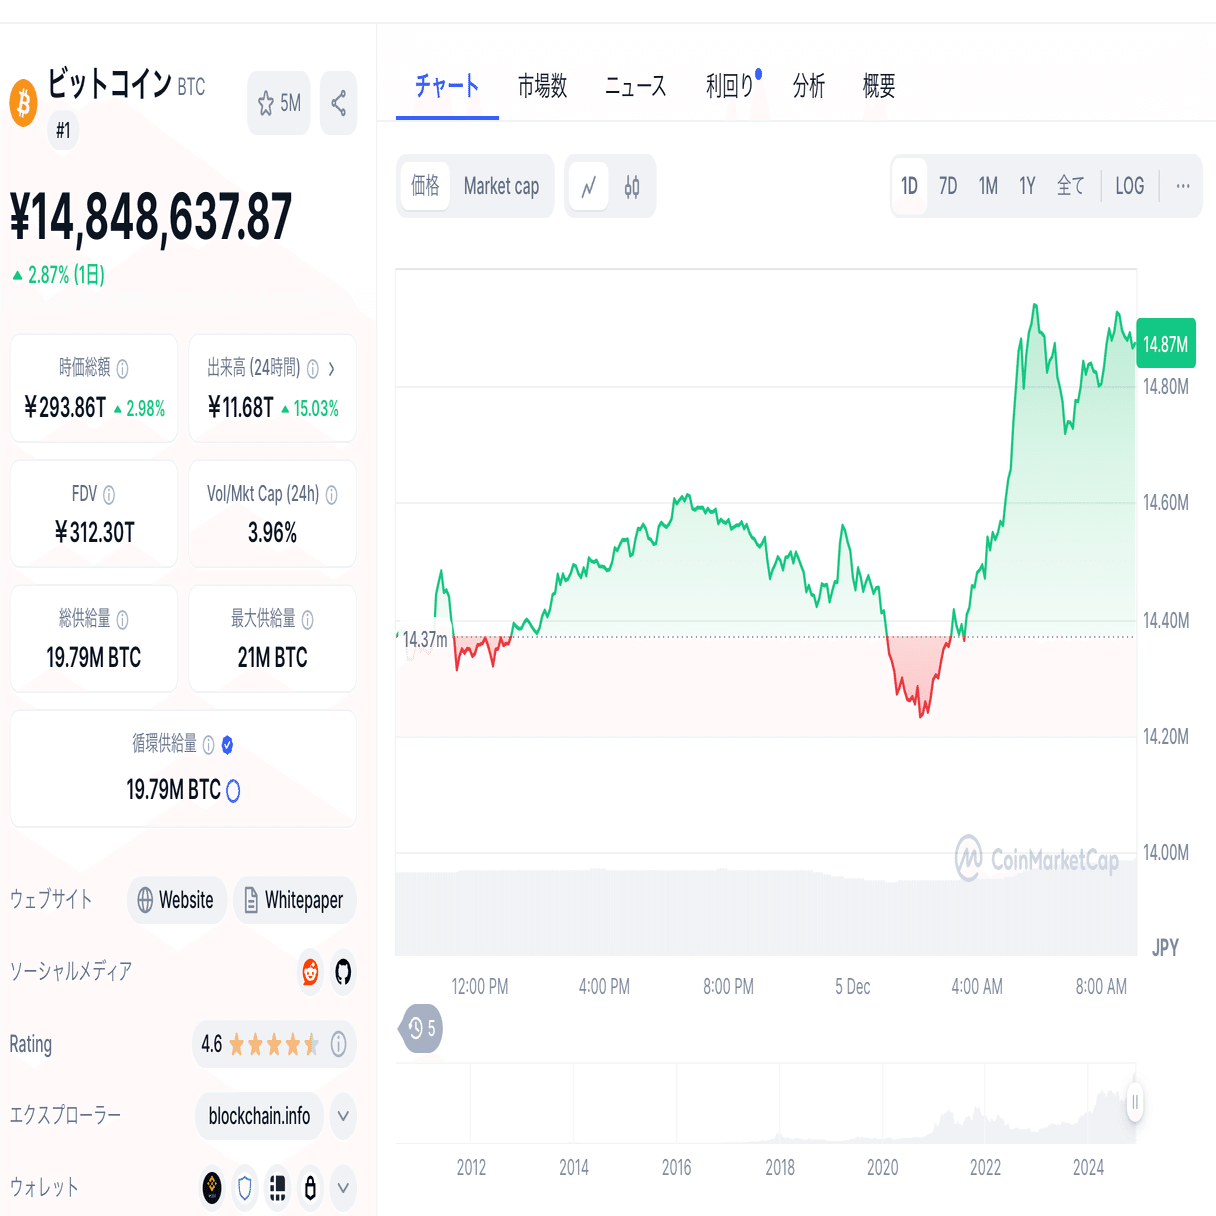Open the chart options ellipsis menu
The height and width of the screenshot is (1216, 1216).
1182,186
